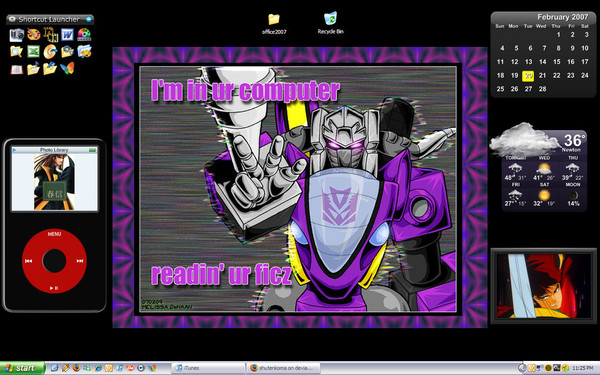Open the golden disc with arrow shortcut
The image size is (600, 375).
(50, 51)
